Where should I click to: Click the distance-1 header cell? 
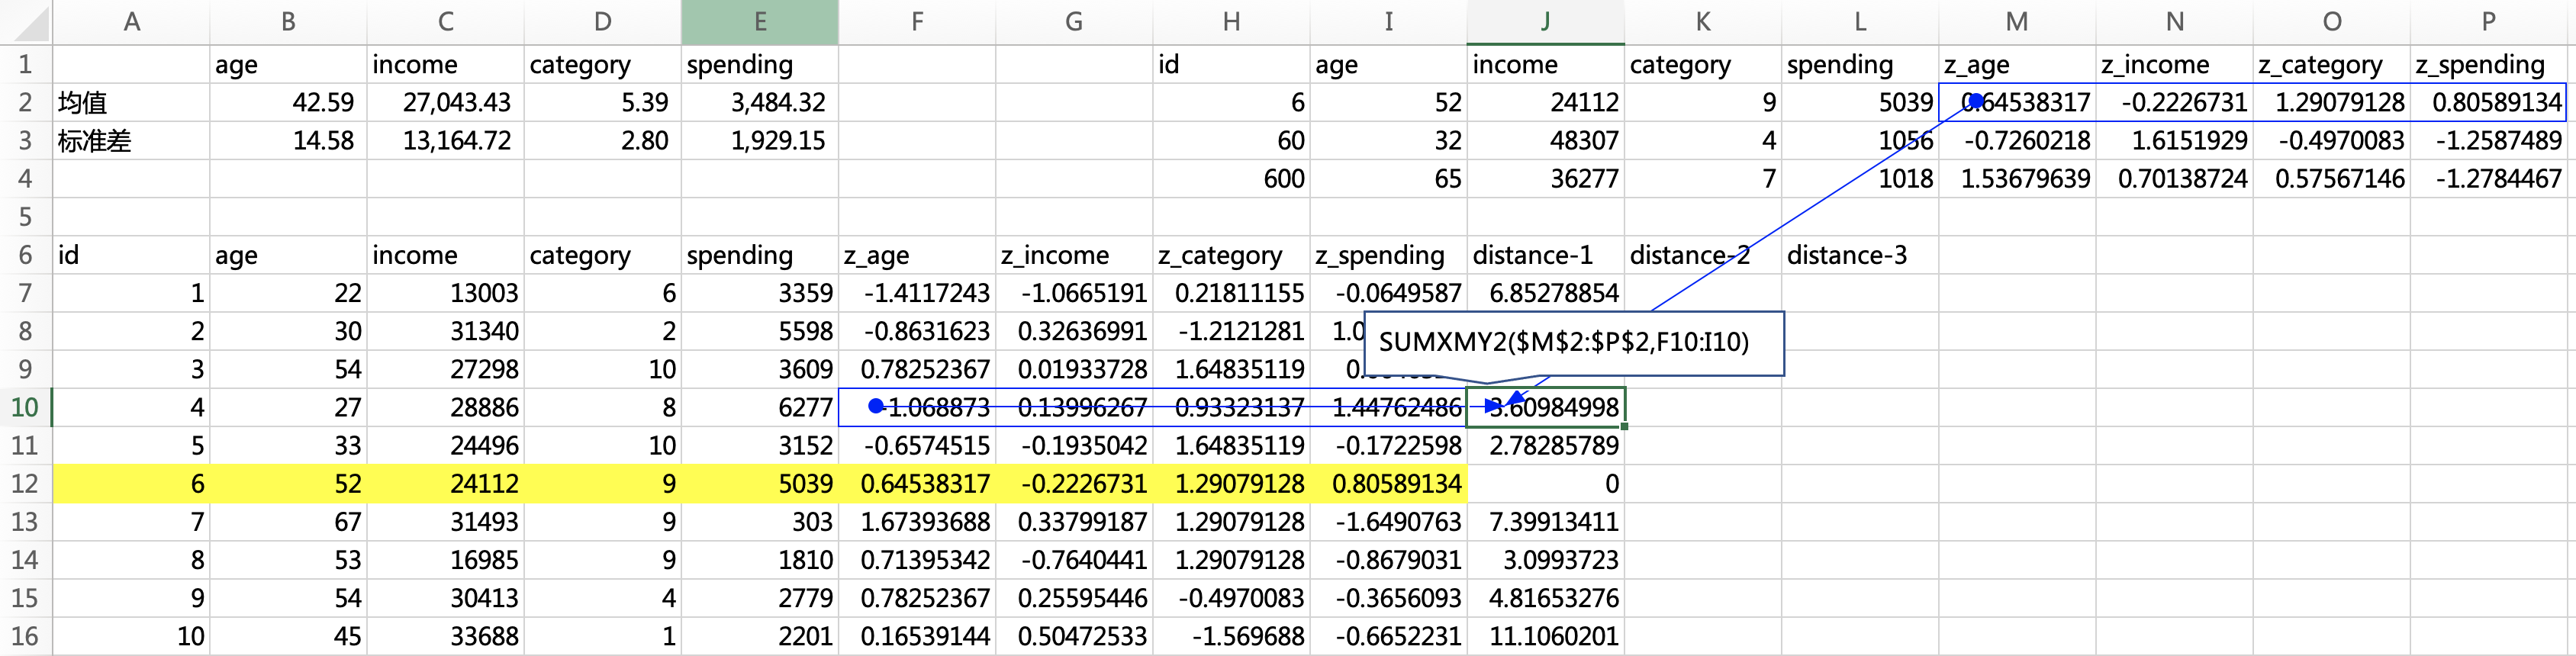click(1545, 255)
